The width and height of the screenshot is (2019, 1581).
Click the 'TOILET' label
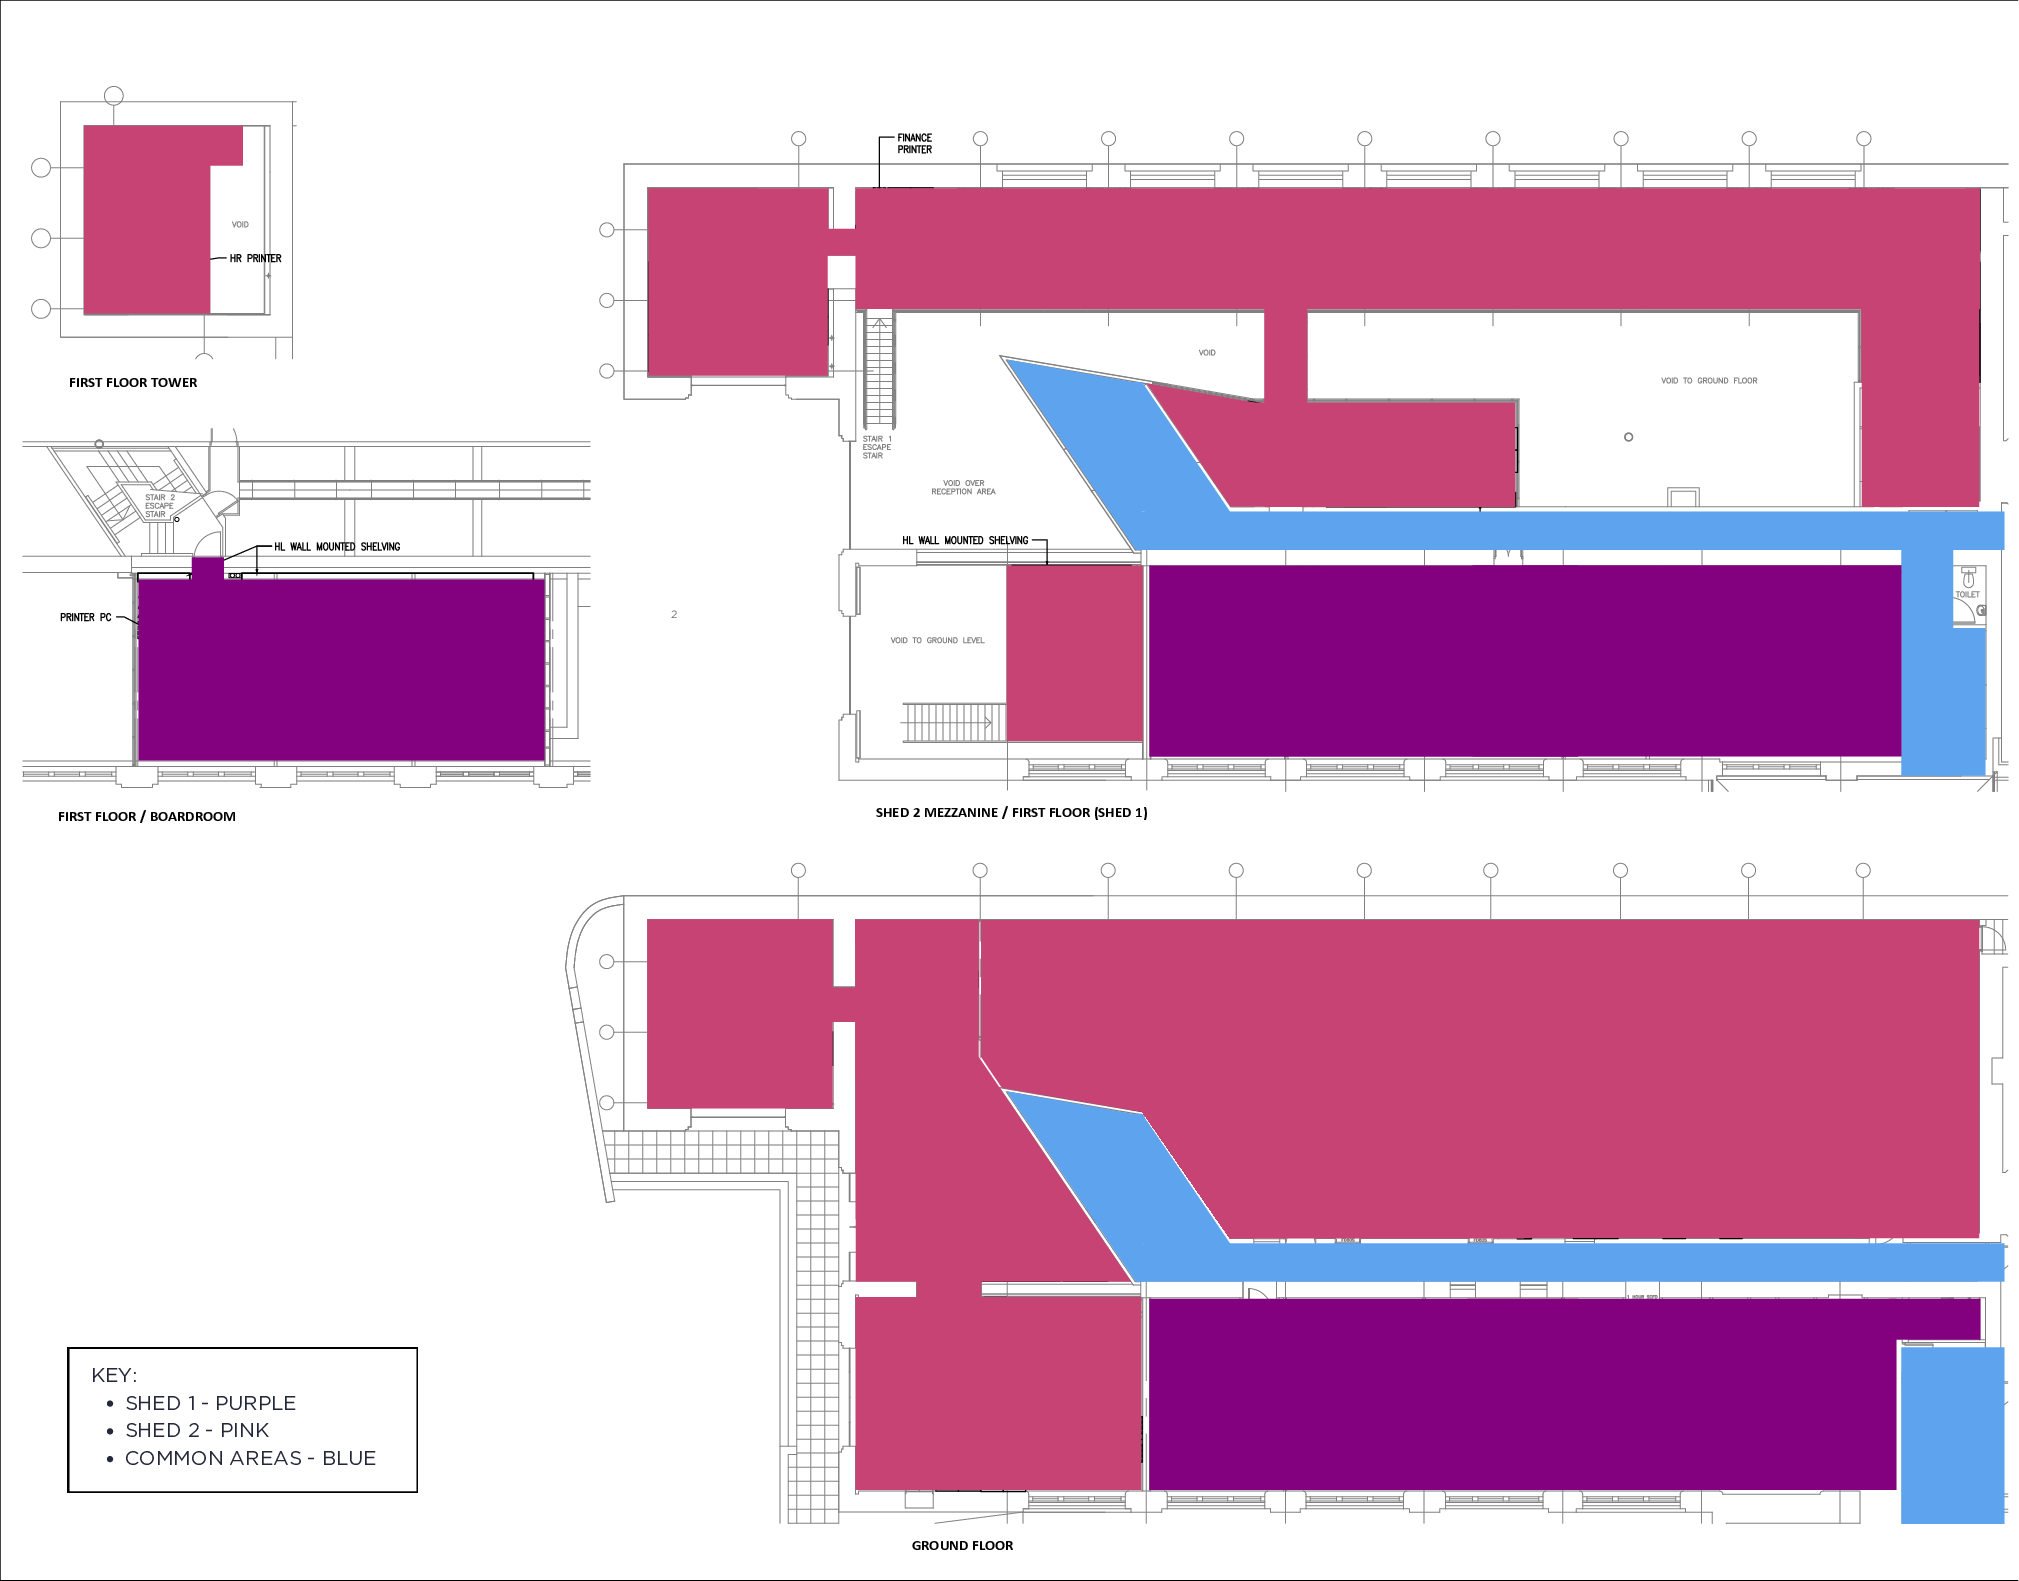[1967, 595]
